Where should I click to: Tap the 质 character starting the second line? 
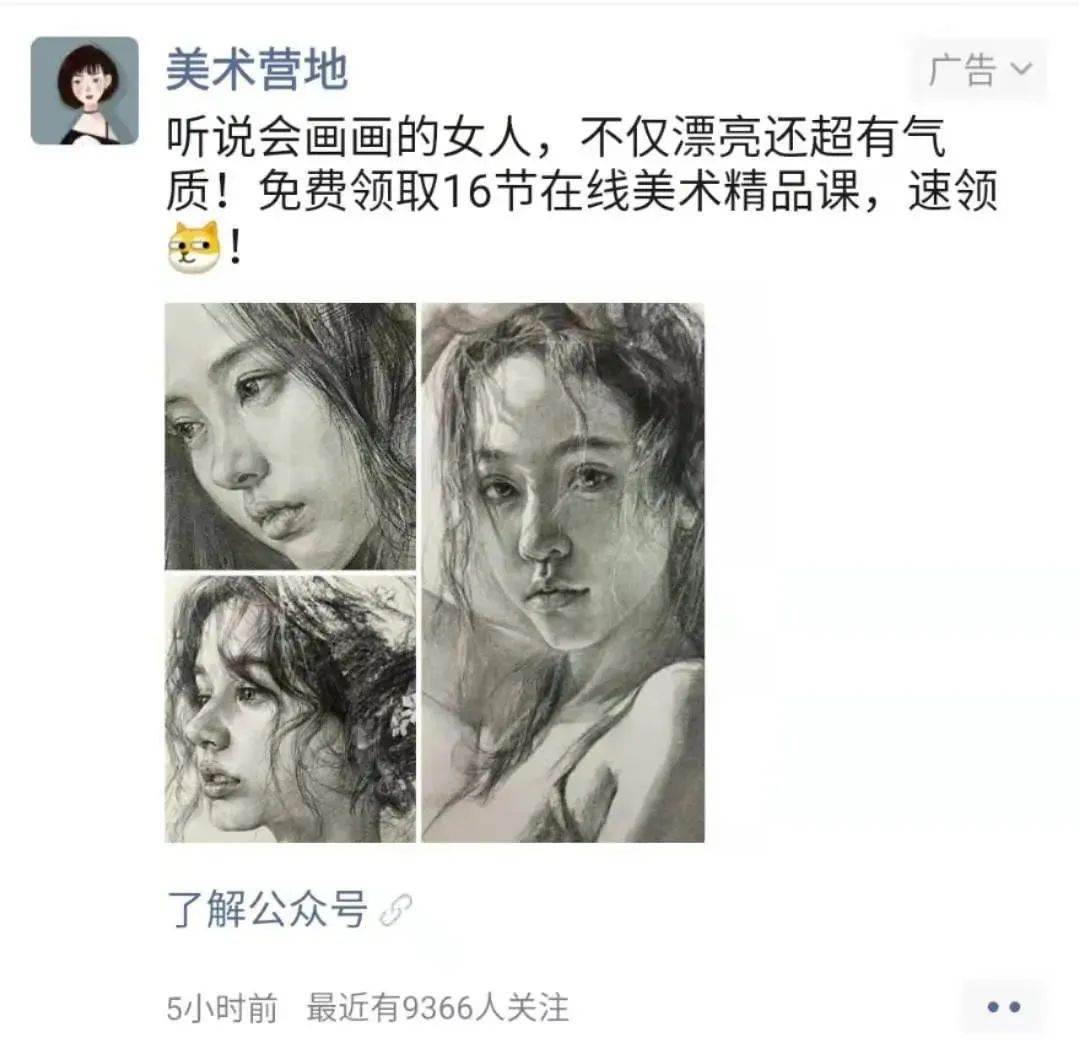[189, 191]
